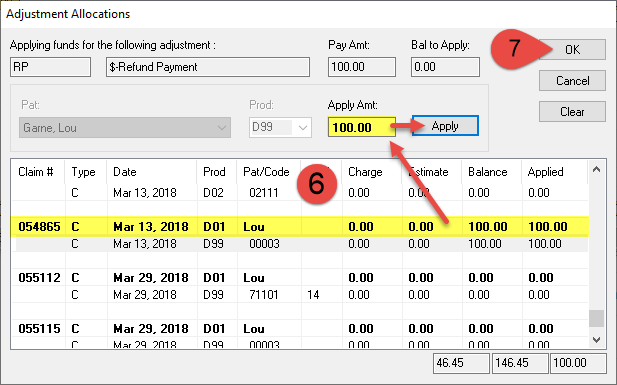Click the 100.00 balance in claim 054865 row
Screen dimensions: 617x385
point(488,227)
